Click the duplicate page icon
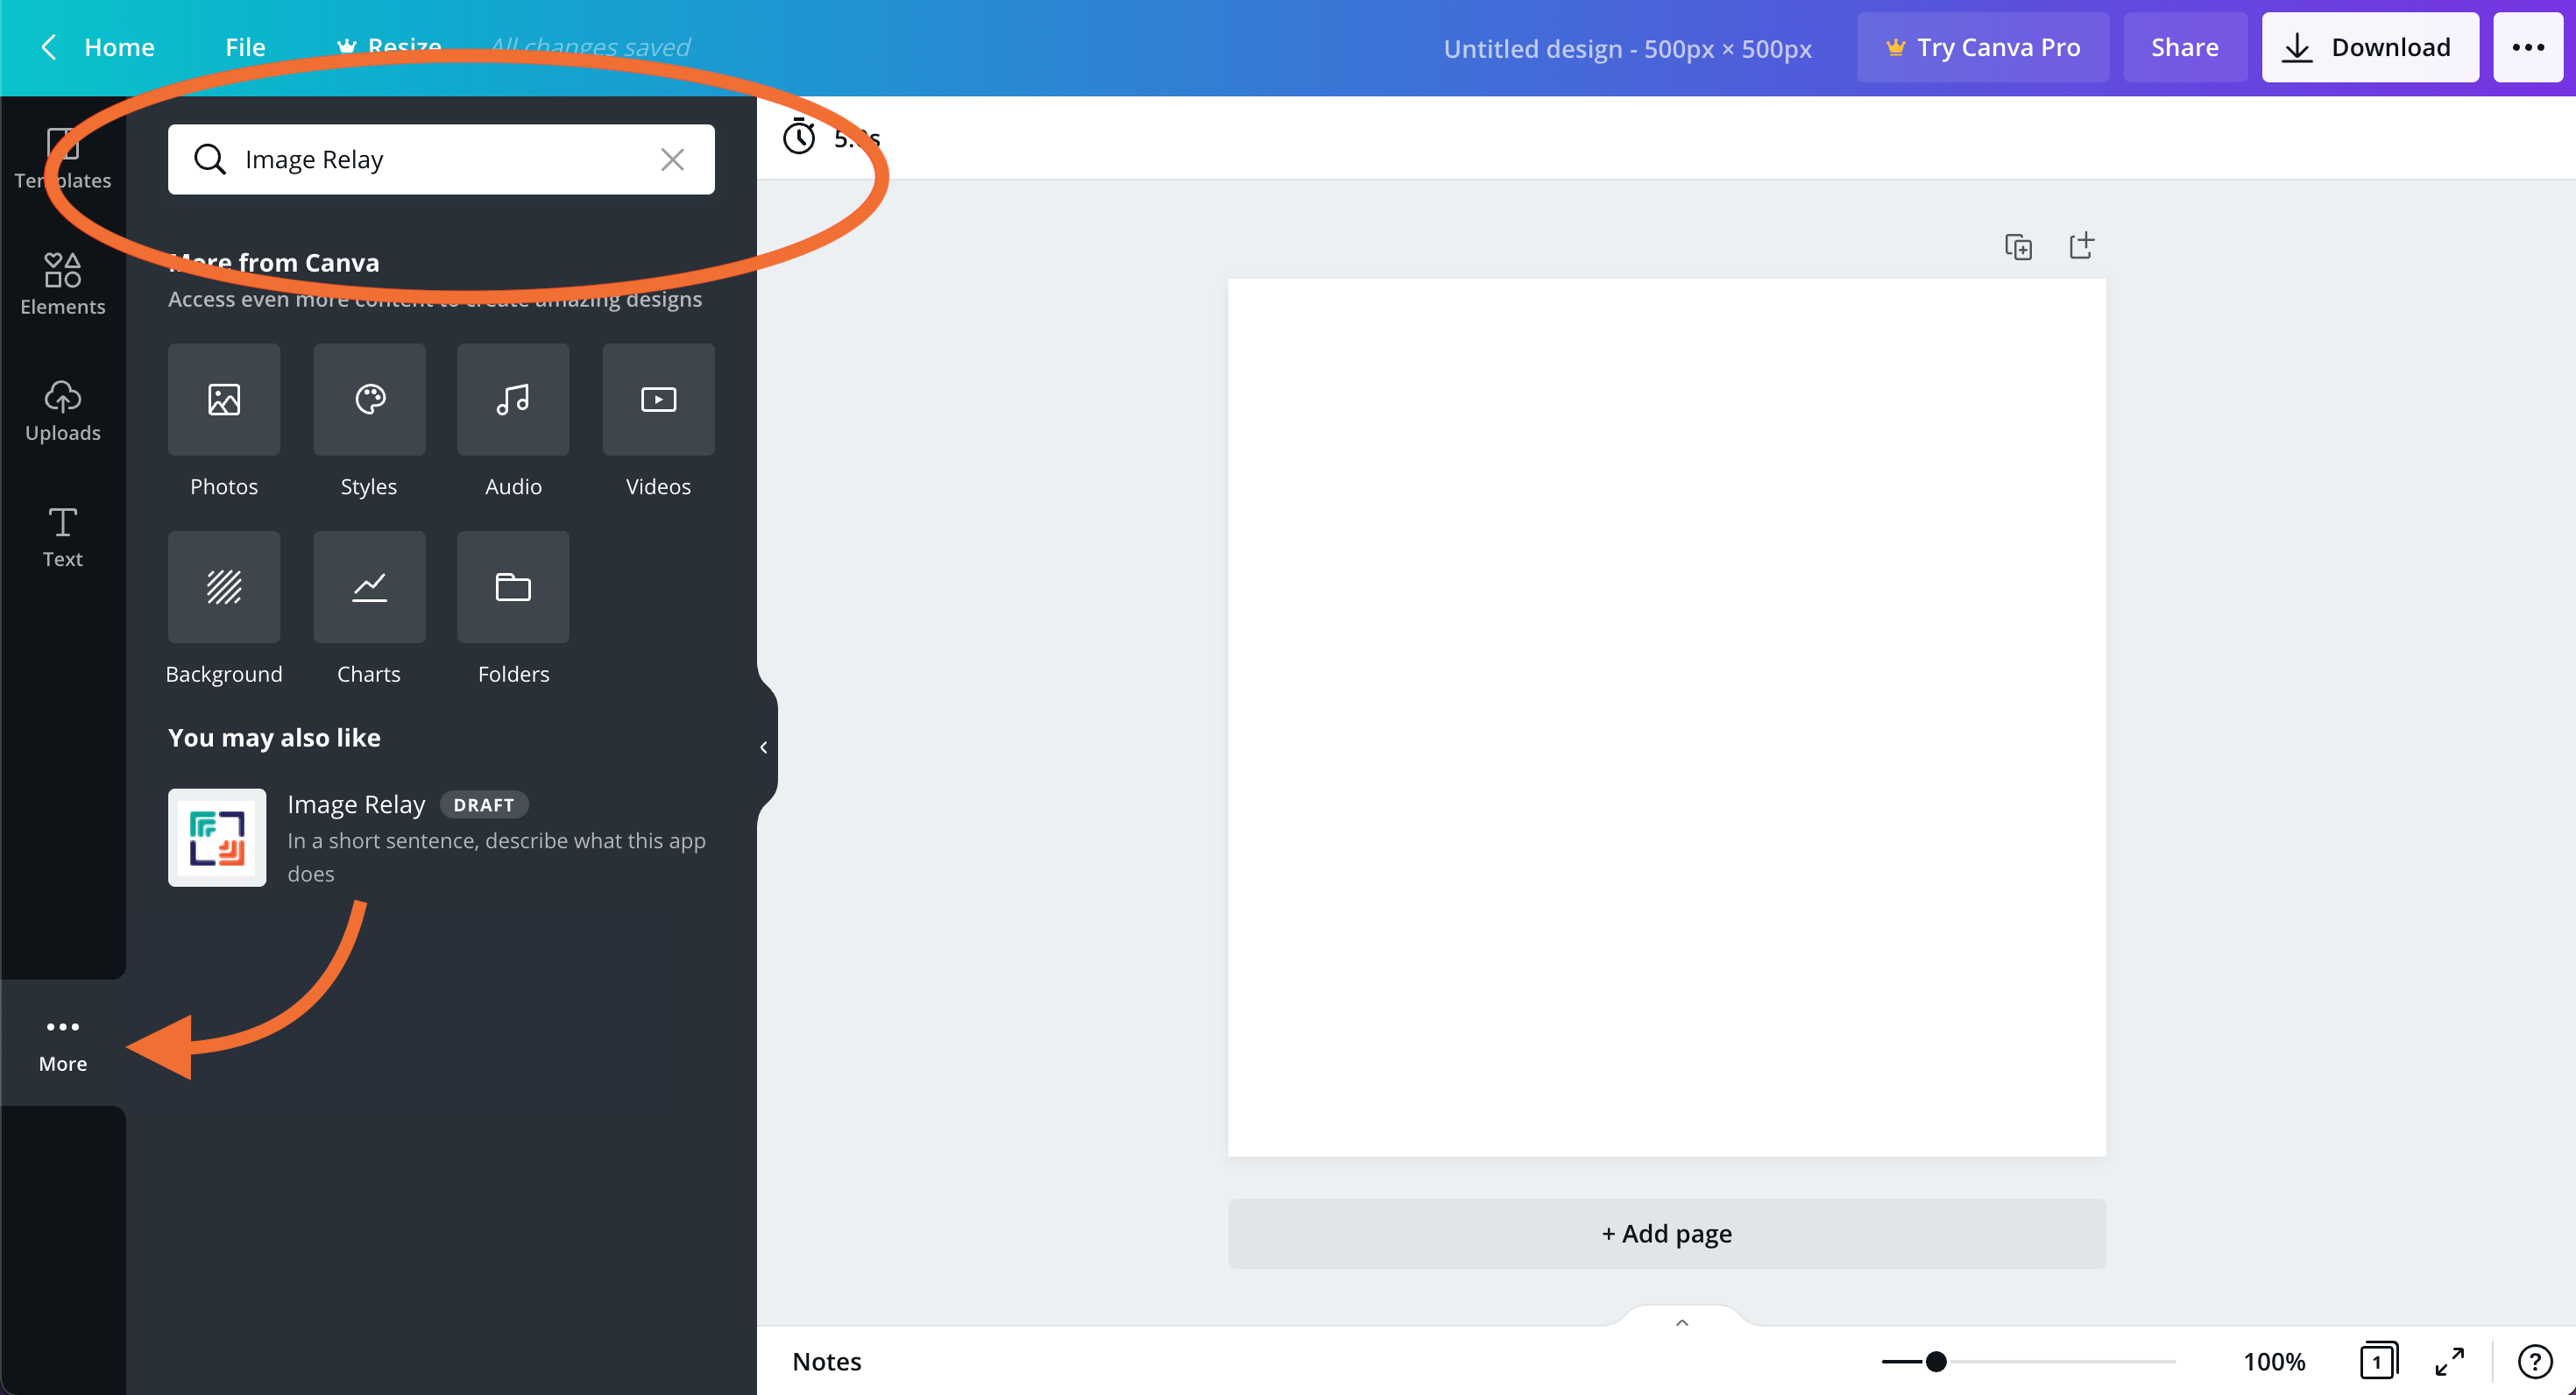Image resolution: width=2576 pixels, height=1395 pixels. coord(2018,246)
